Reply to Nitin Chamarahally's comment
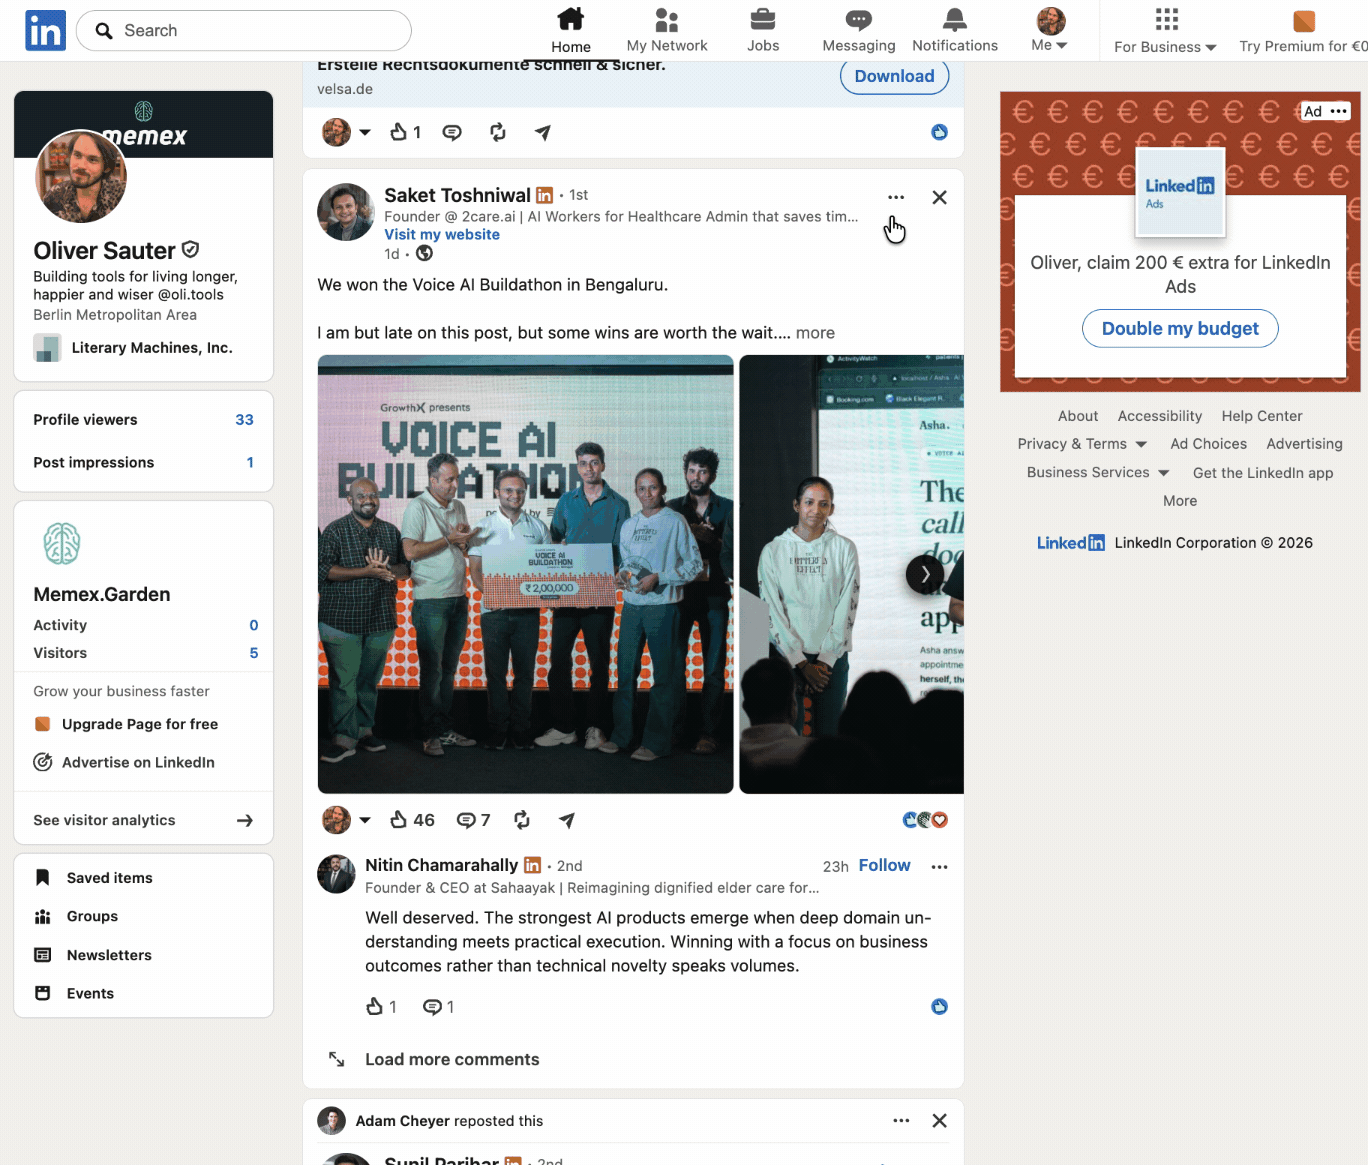Image resolution: width=1368 pixels, height=1165 pixels. (x=438, y=1007)
